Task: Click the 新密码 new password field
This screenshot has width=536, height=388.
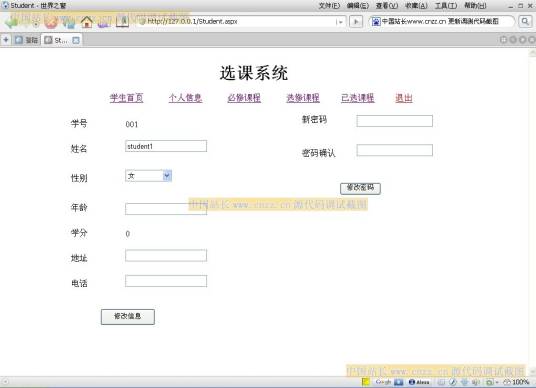Action: point(394,121)
